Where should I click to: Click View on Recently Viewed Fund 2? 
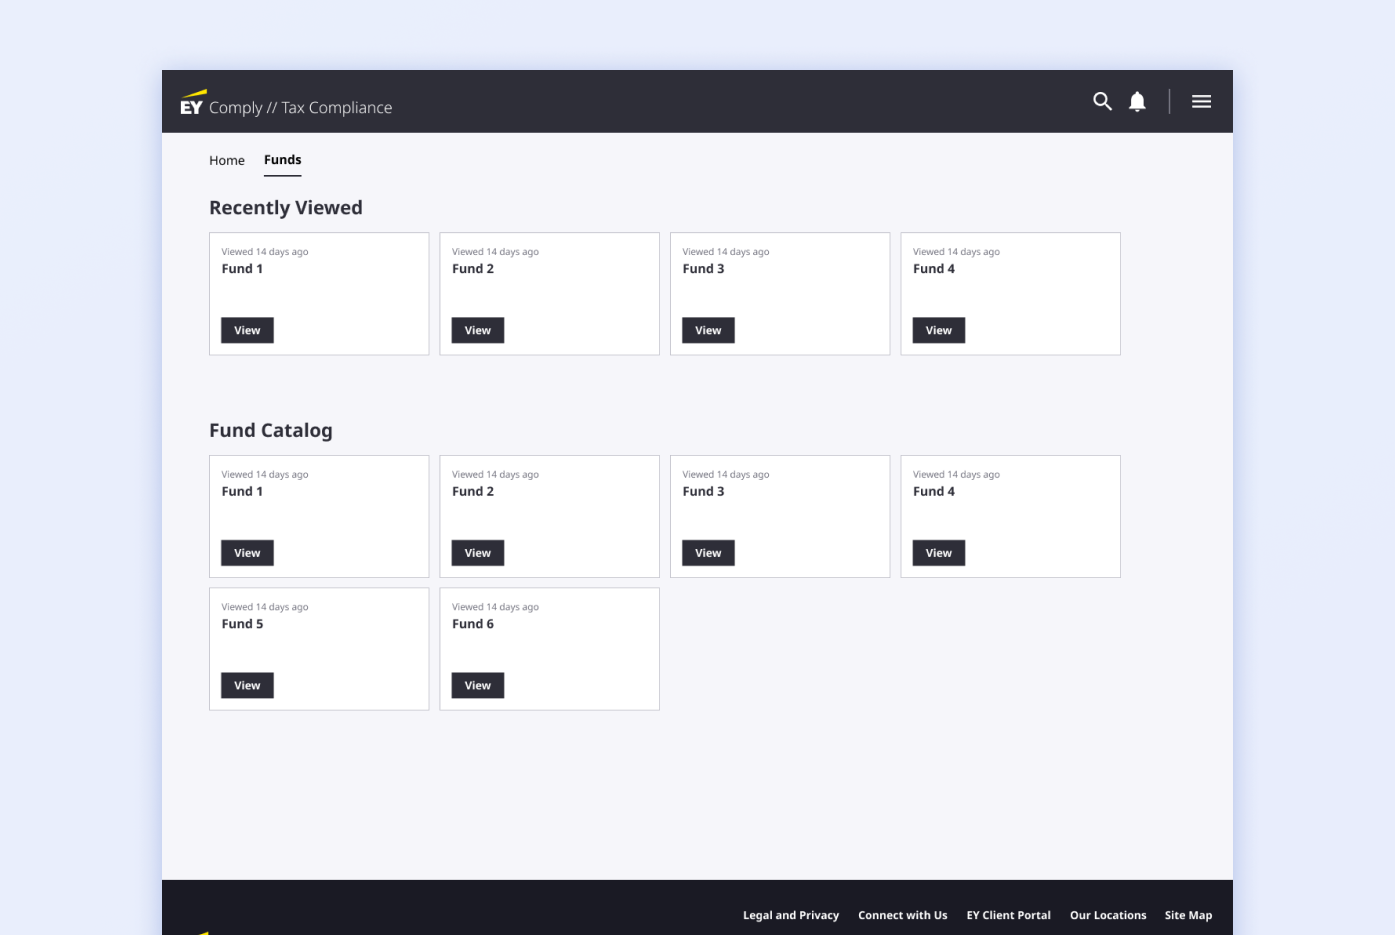[478, 331]
